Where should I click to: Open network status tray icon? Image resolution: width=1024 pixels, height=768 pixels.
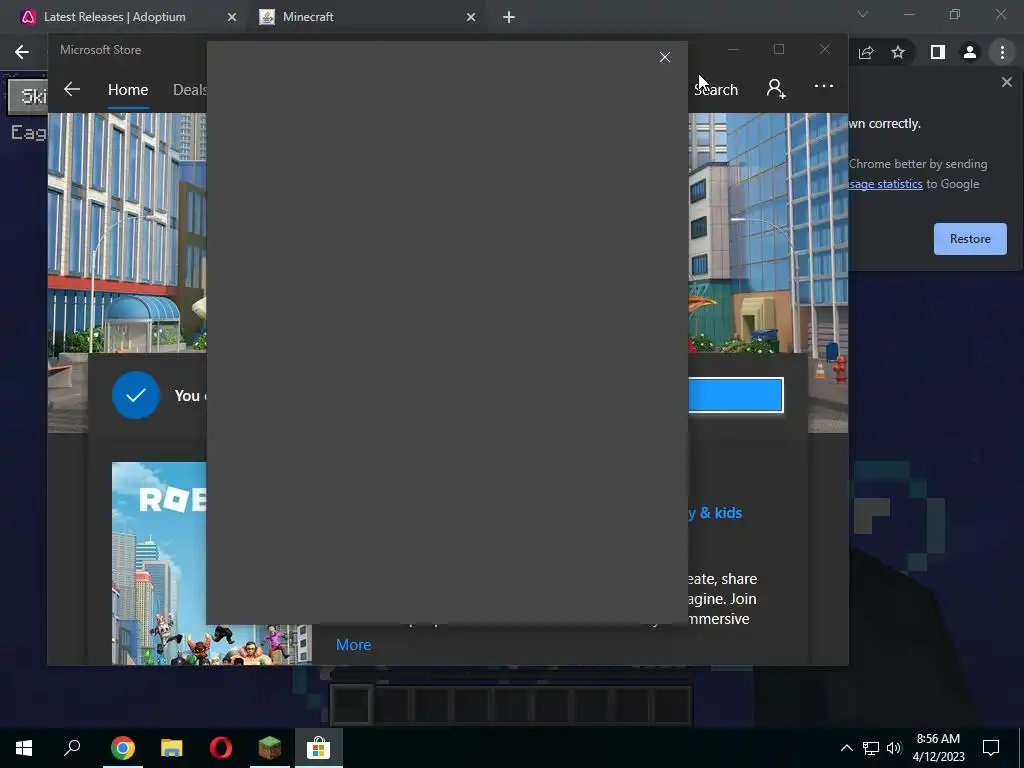(x=871, y=748)
